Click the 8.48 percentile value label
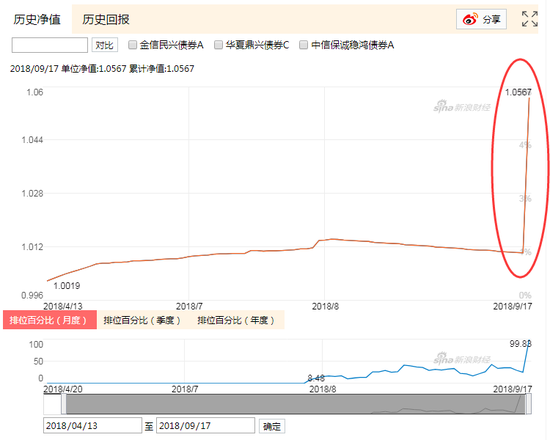This screenshot has height=440, width=550. click(316, 378)
